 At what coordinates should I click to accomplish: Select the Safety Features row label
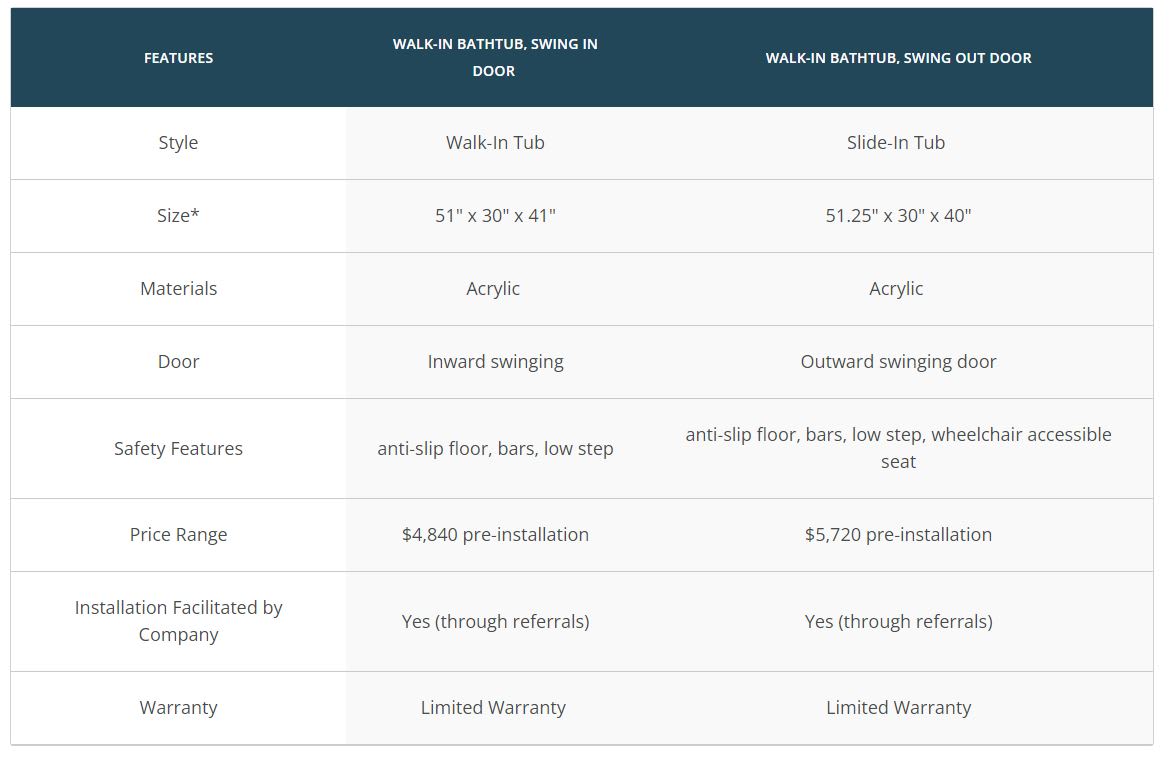pyautogui.click(x=178, y=449)
